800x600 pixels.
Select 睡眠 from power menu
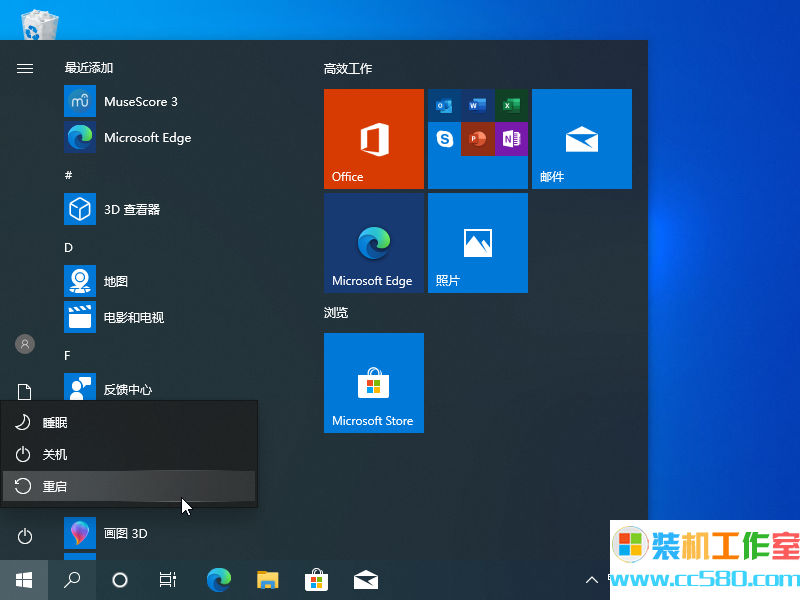click(x=129, y=422)
